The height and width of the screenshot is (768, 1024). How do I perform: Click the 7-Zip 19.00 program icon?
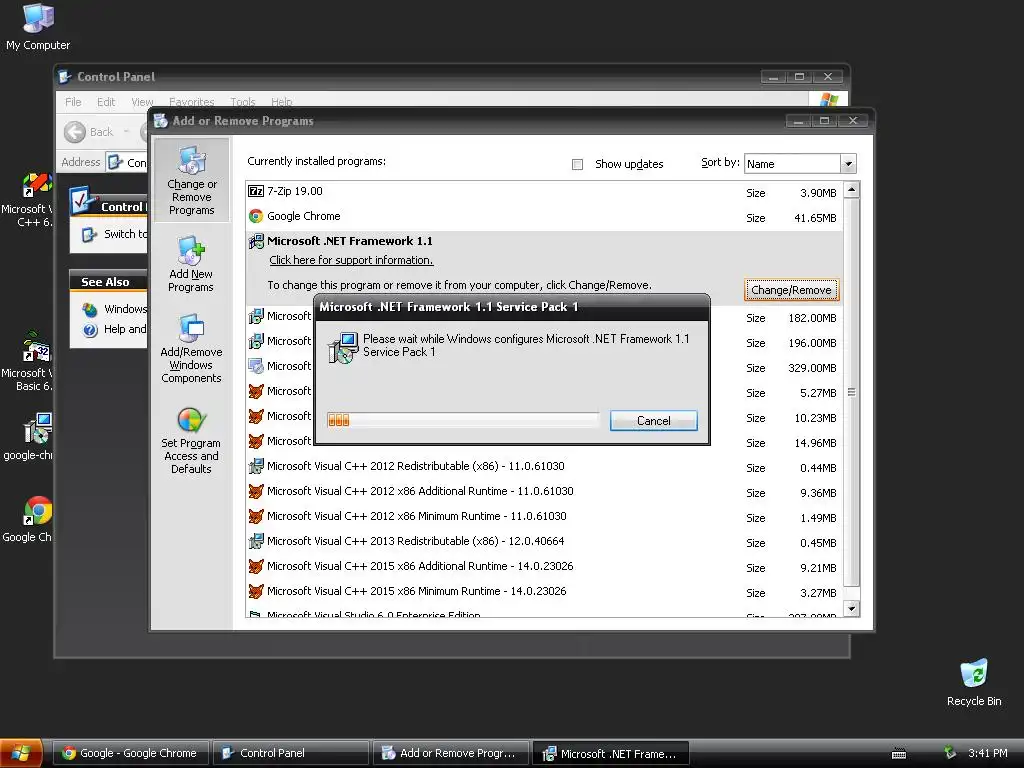[256, 191]
